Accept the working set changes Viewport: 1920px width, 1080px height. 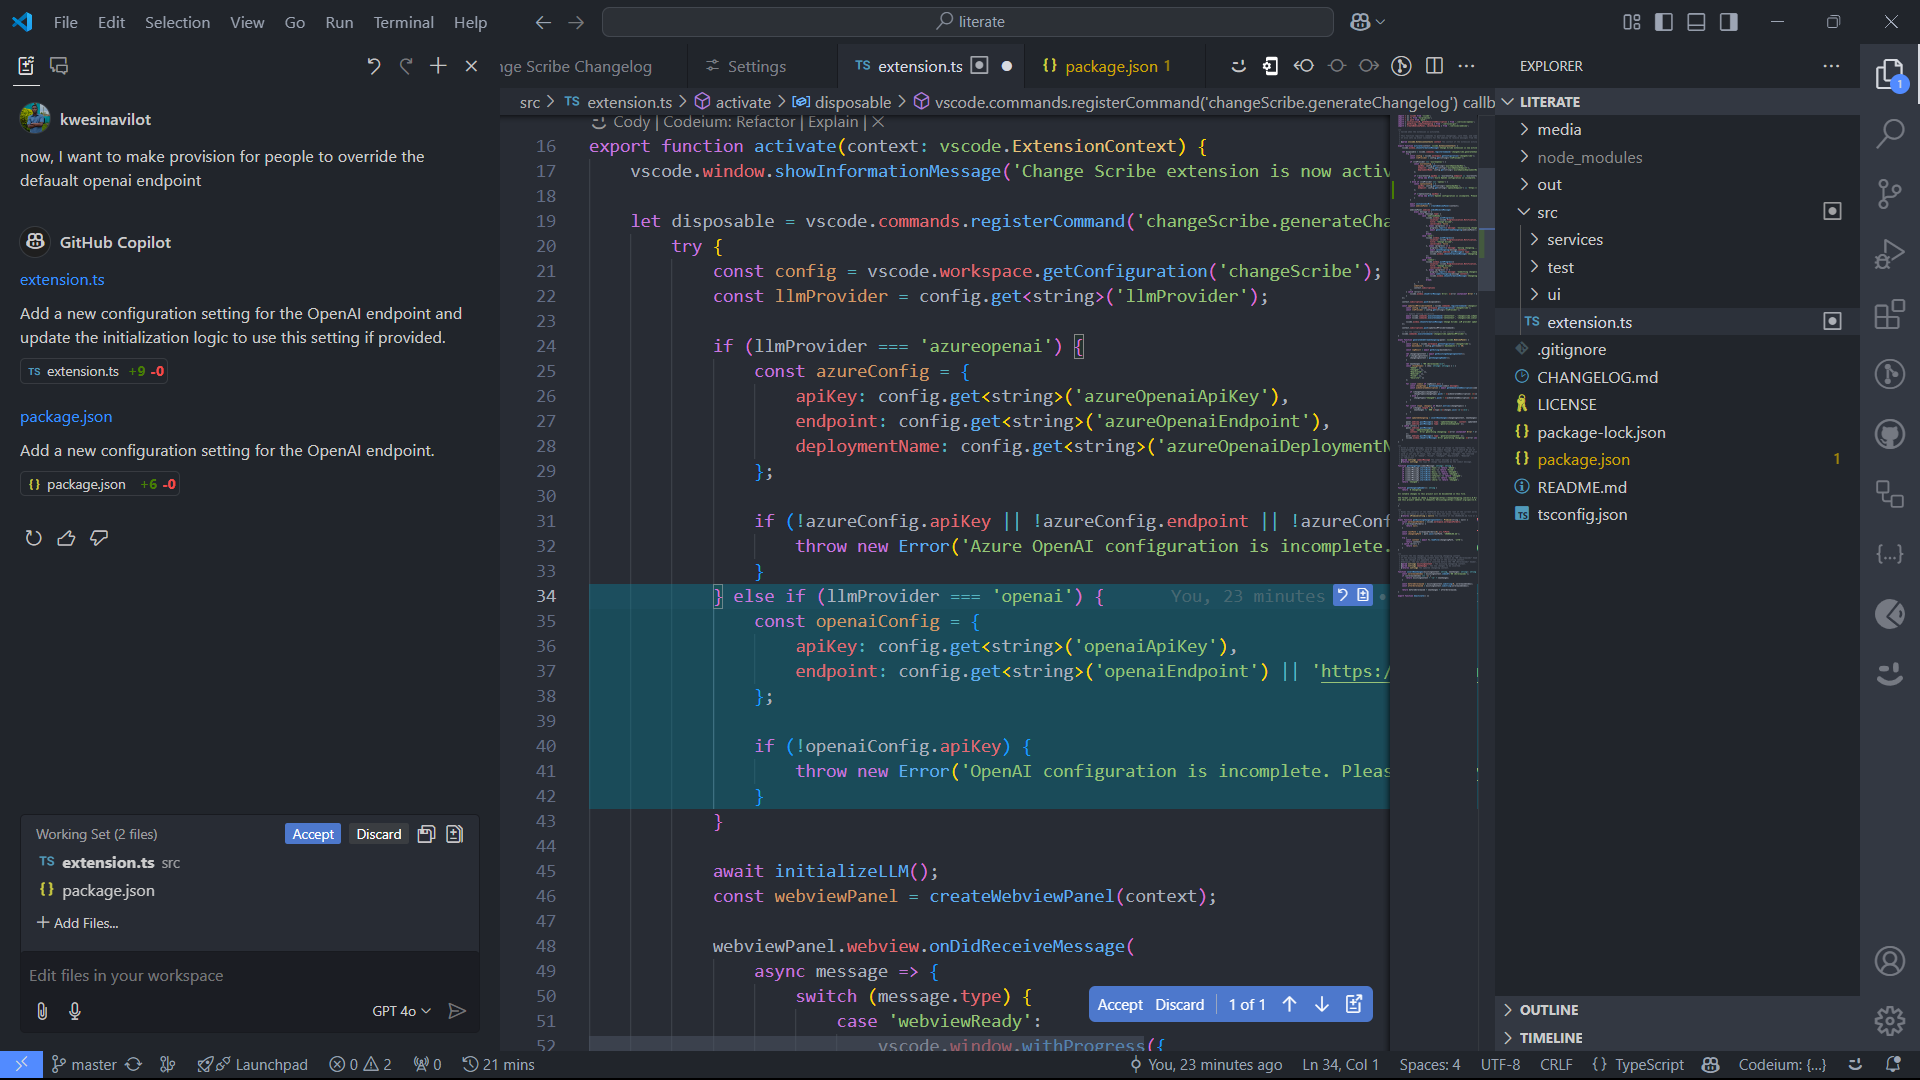pyautogui.click(x=313, y=834)
